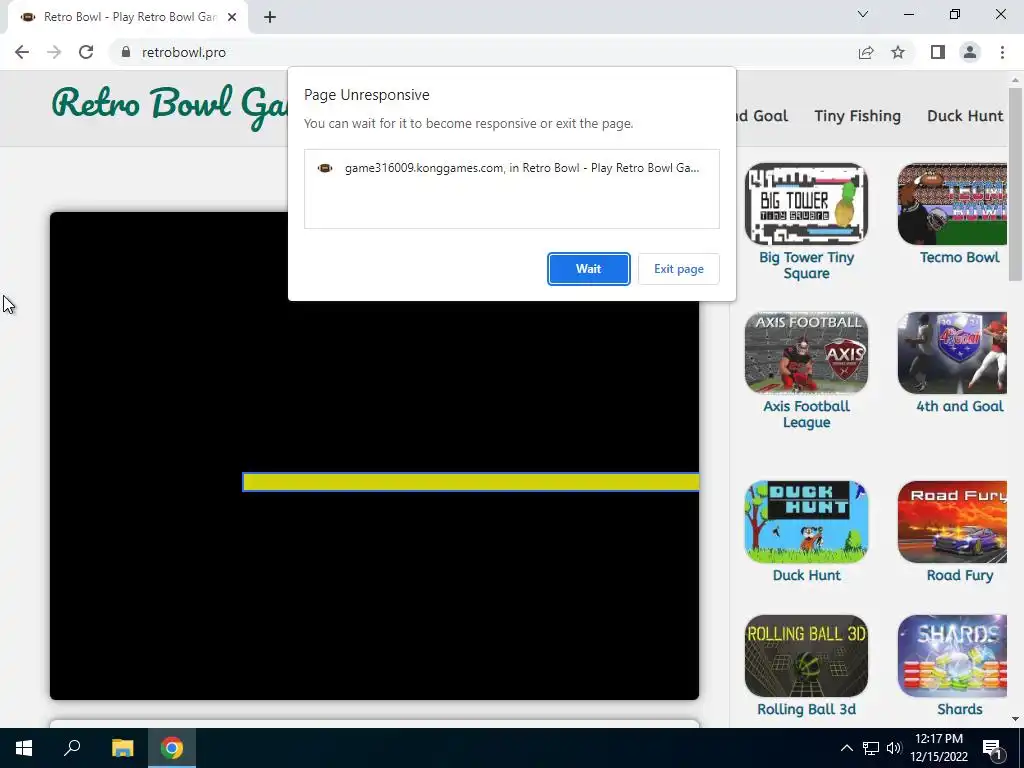Open the Rolling Ball 3d text link
Screen dimensions: 1024x768
807,709
